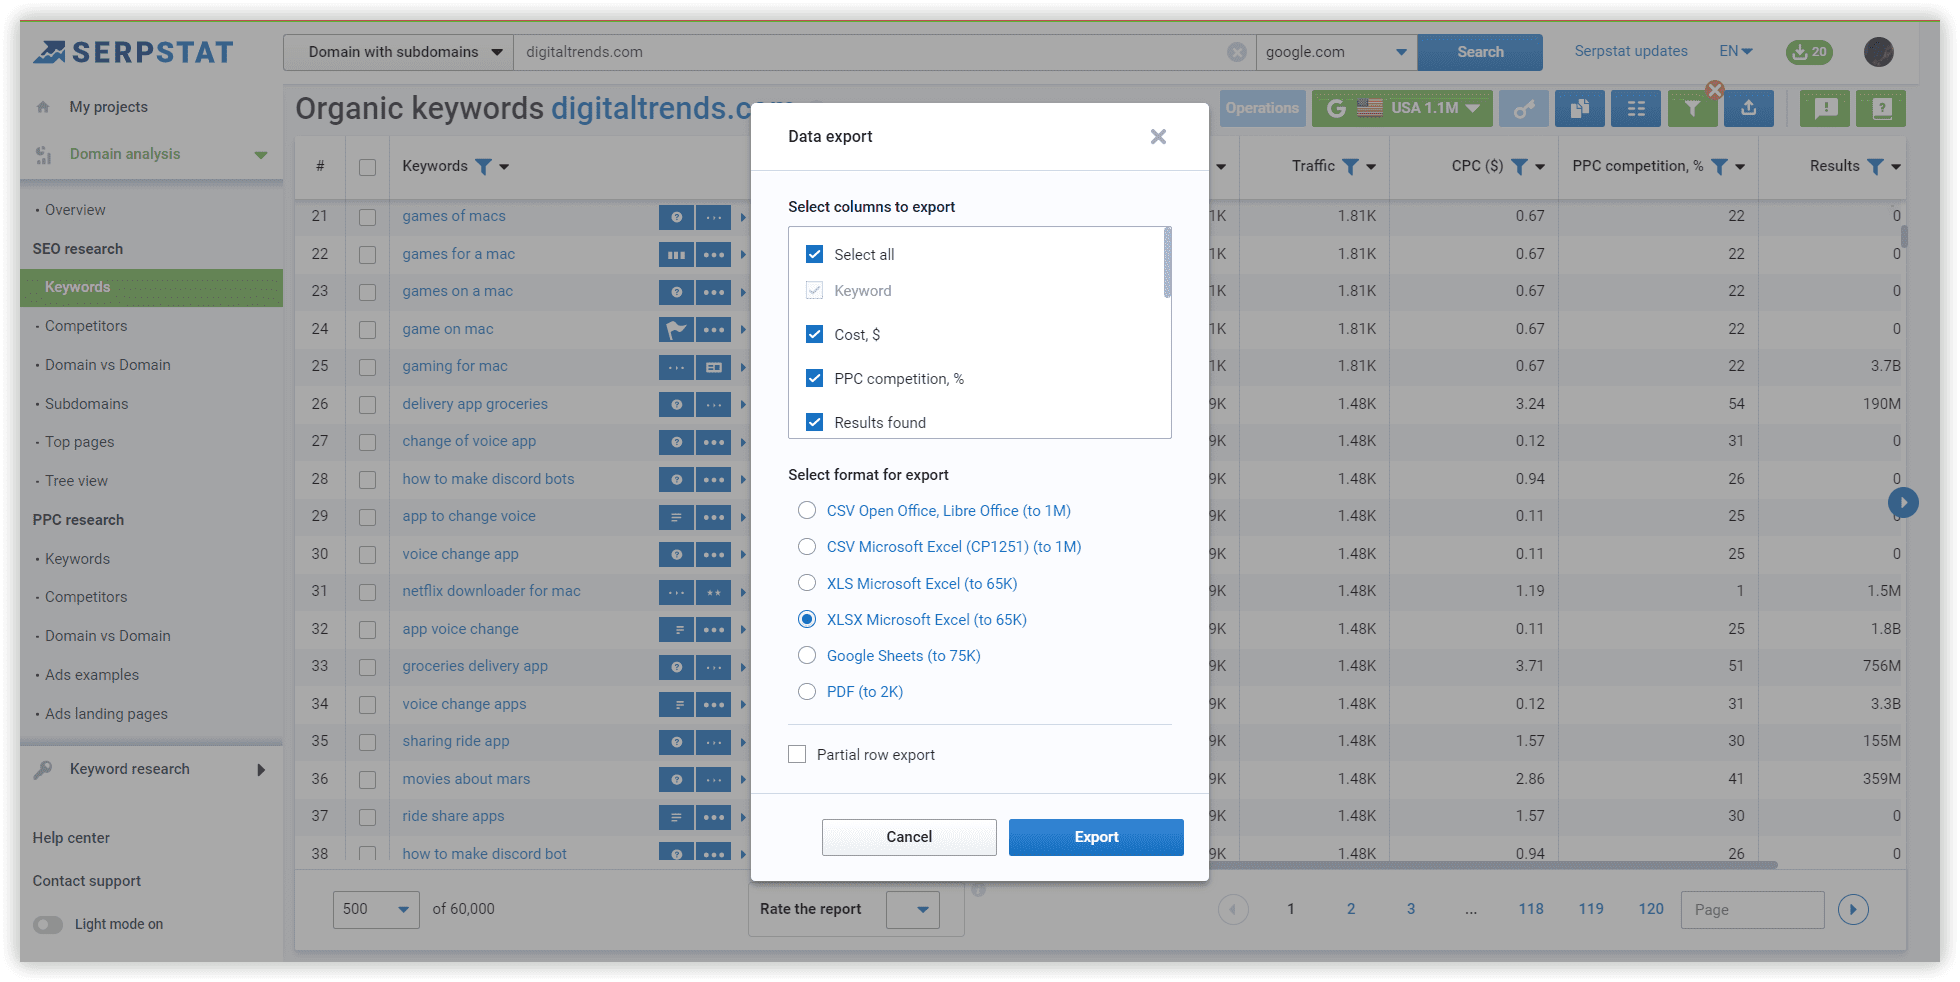Click the home icon beside My projects
This screenshot has height=982, width=1960.
tap(43, 107)
